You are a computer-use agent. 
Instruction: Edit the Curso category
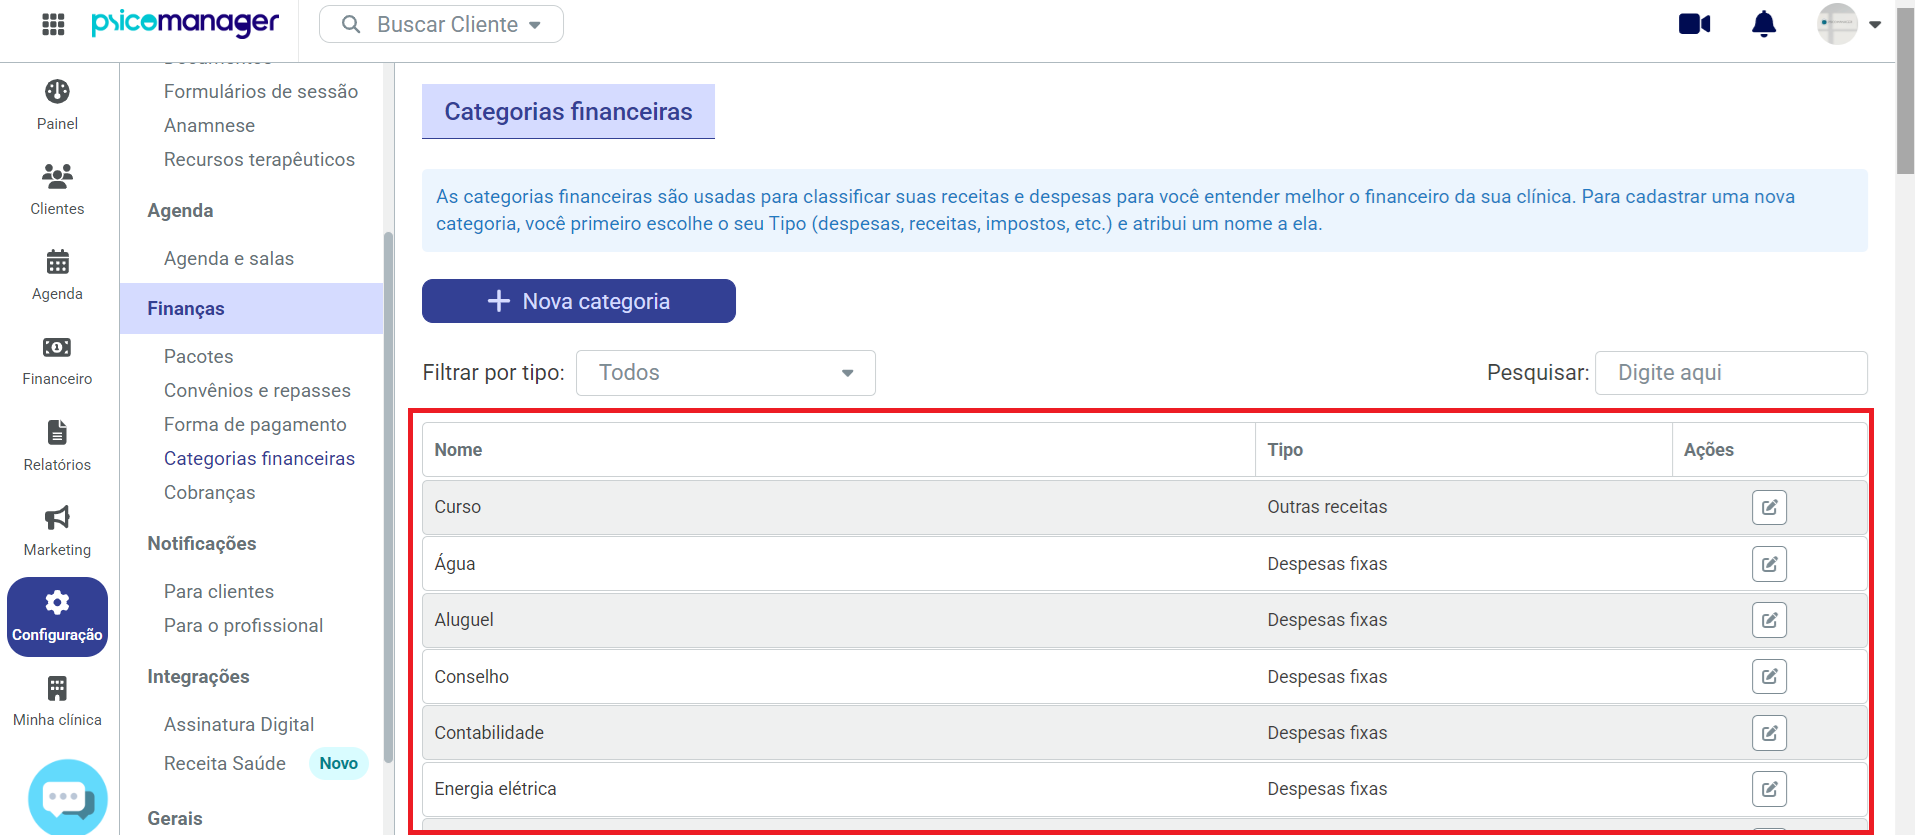coord(1769,507)
